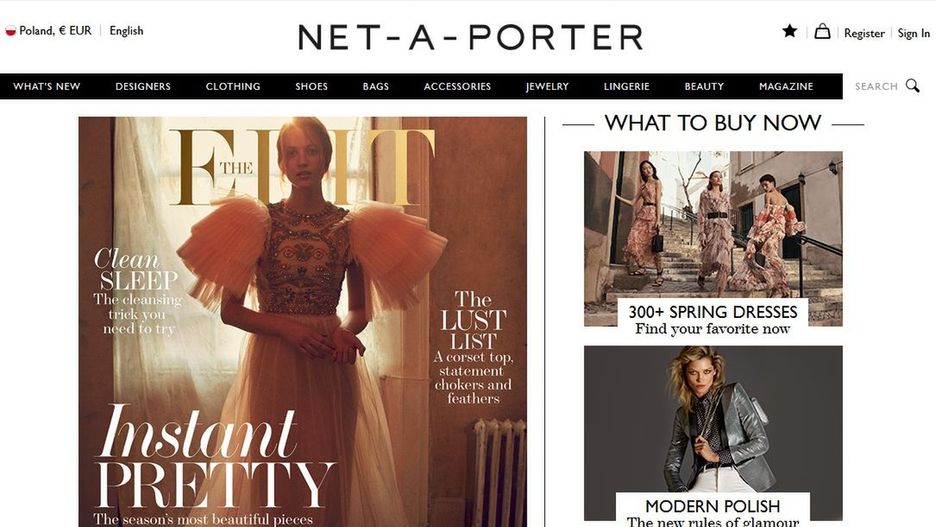Click the Poland flag icon

[10, 31]
